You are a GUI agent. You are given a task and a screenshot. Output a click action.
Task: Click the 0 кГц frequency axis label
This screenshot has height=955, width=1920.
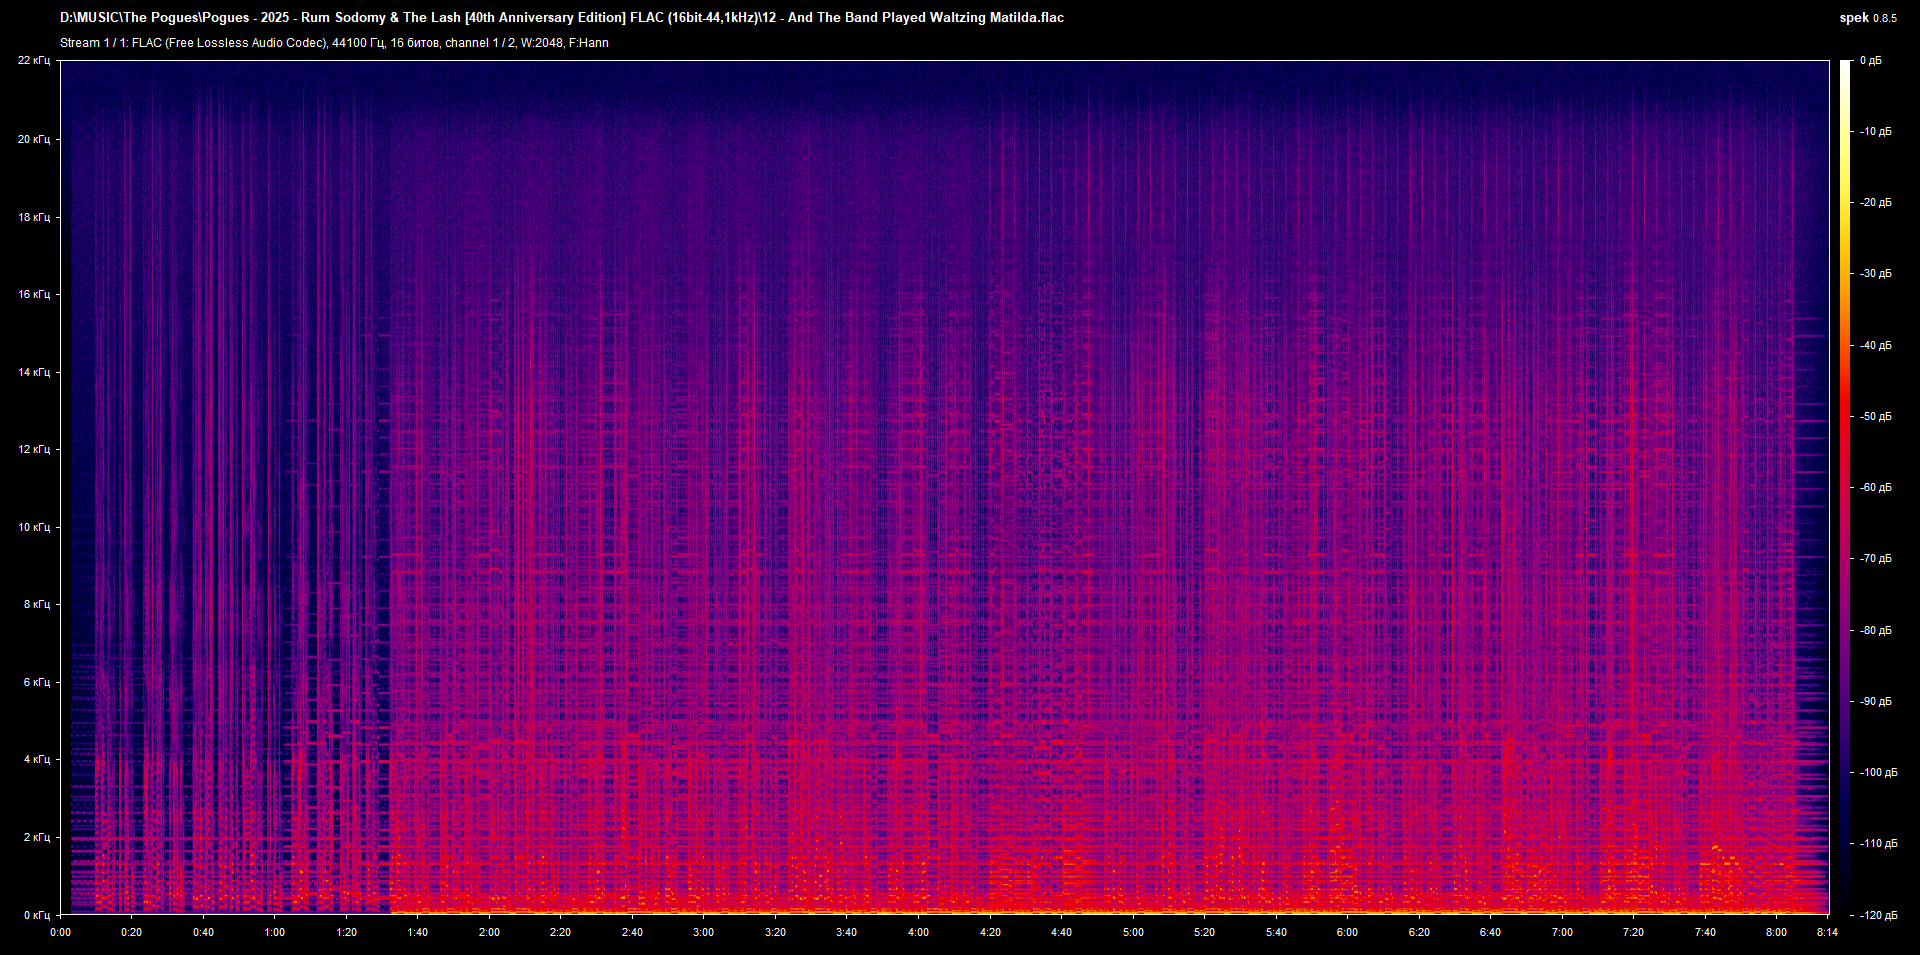[x=37, y=915]
